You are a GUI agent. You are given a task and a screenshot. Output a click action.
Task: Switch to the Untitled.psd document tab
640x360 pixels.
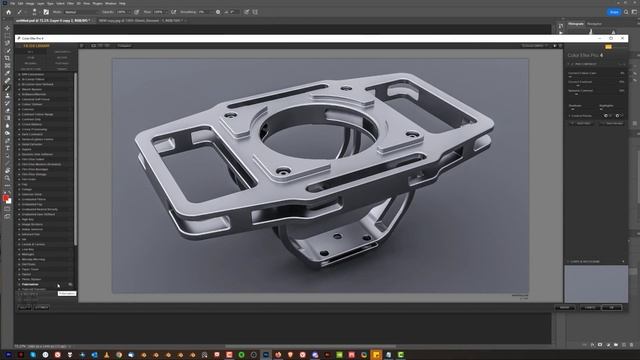click(x=52, y=20)
